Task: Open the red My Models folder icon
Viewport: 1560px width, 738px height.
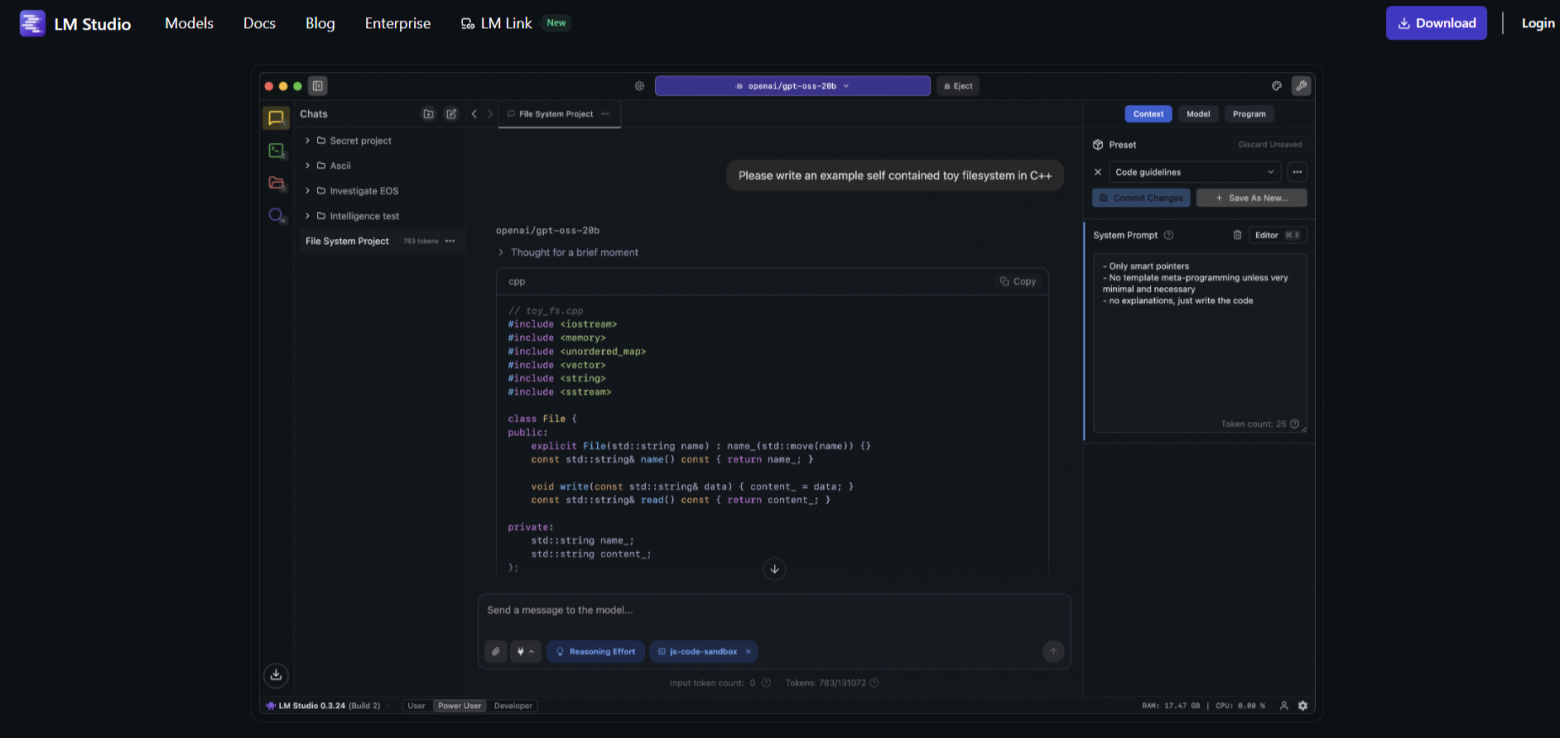Action: [276, 183]
